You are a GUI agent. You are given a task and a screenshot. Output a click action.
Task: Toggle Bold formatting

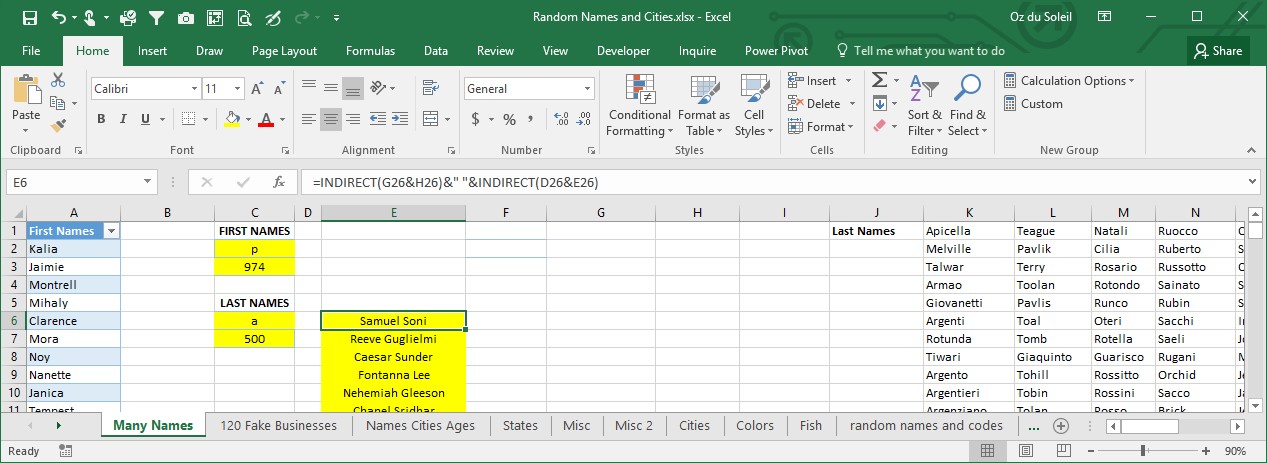point(101,120)
